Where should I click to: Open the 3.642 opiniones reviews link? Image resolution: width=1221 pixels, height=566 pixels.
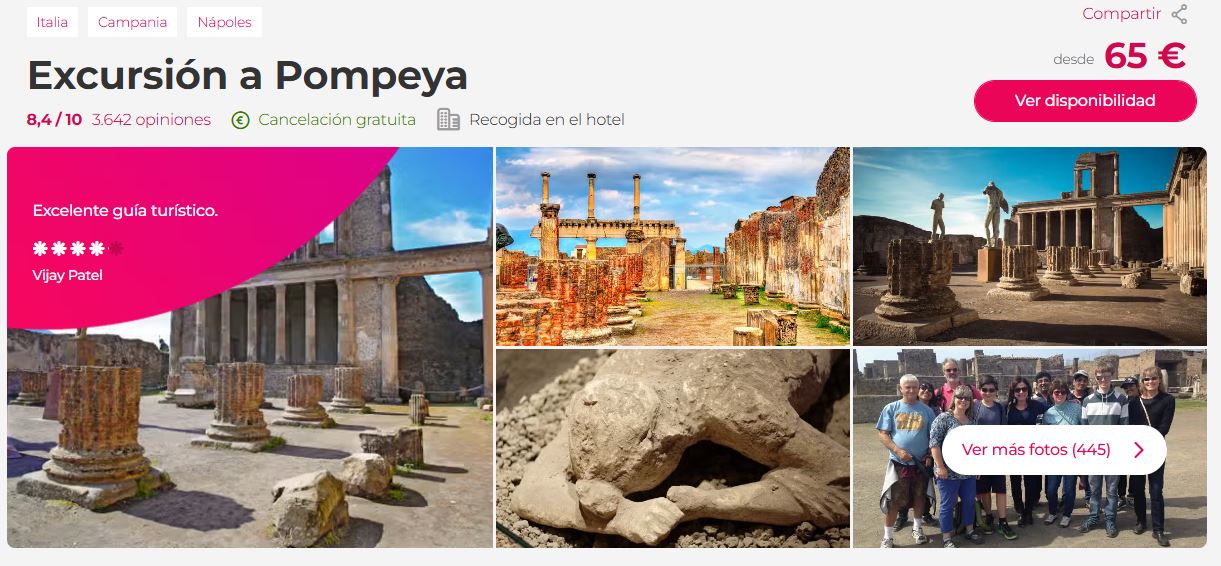[x=151, y=120]
